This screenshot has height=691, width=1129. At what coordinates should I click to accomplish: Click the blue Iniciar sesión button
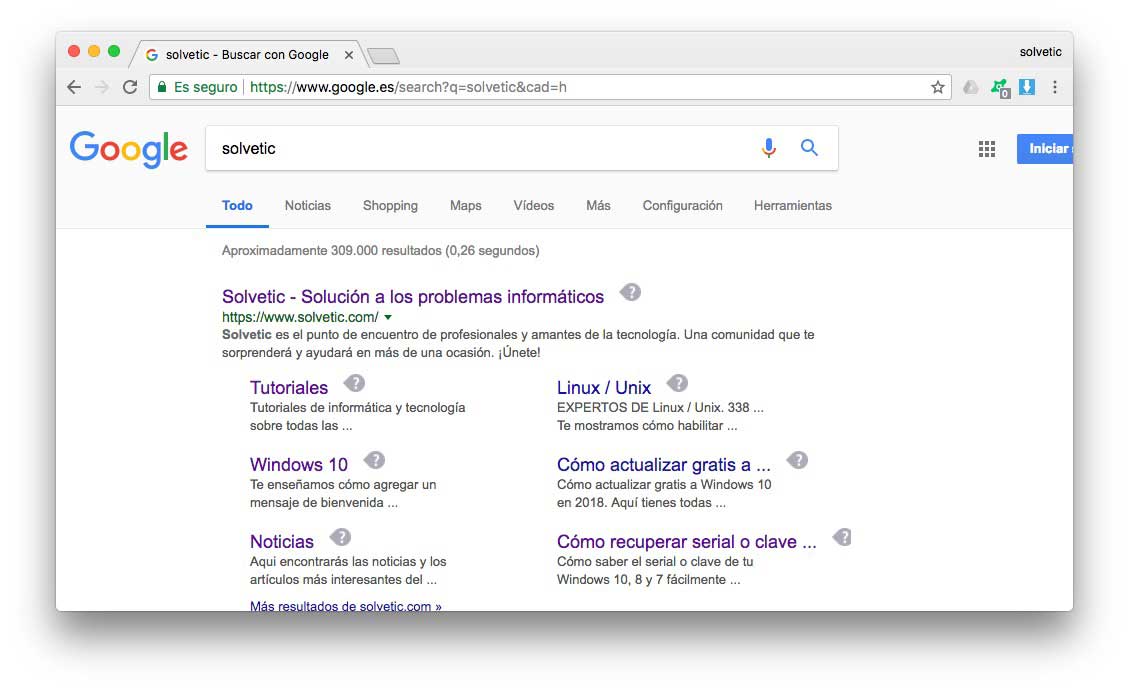[x=1046, y=148]
